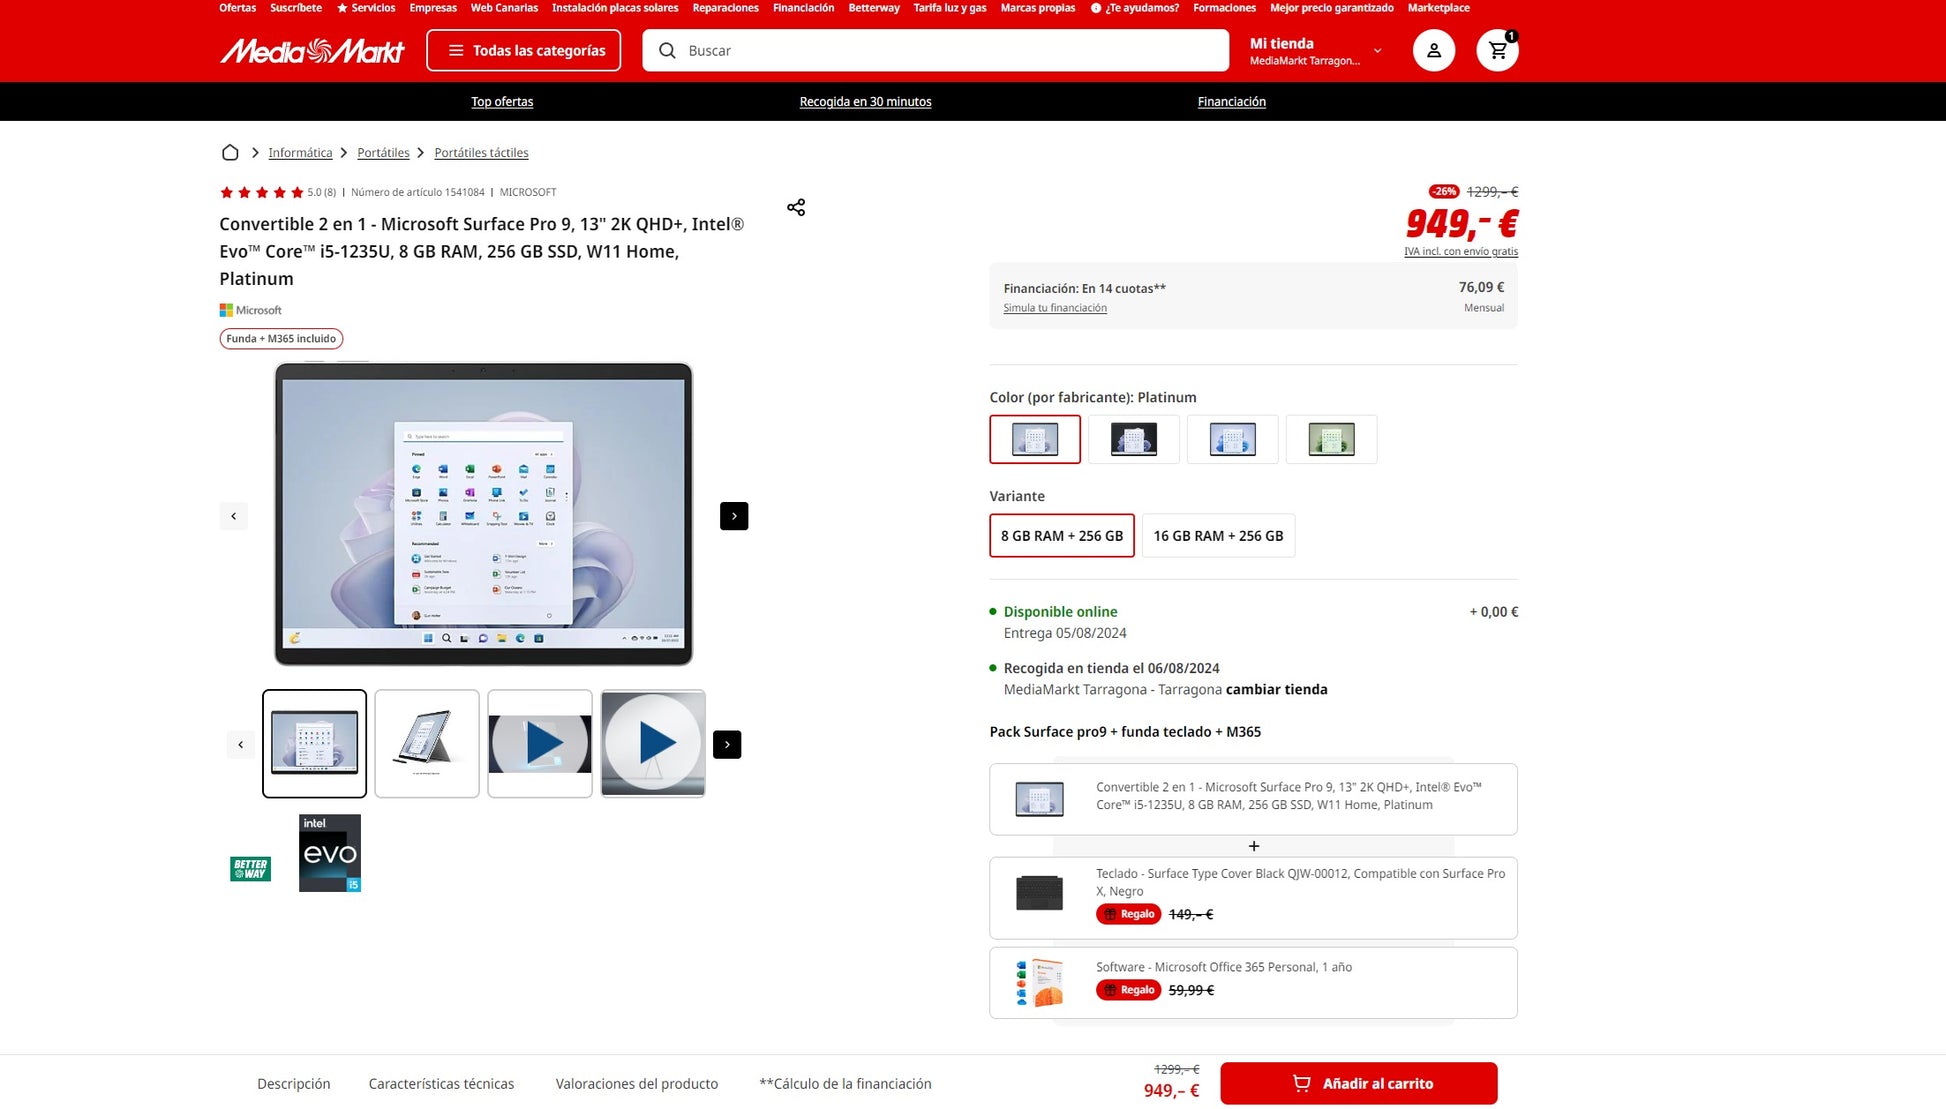Go to the home breadcrumb icon
This screenshot has width=1946, height=1109.
tap(230, 152)
